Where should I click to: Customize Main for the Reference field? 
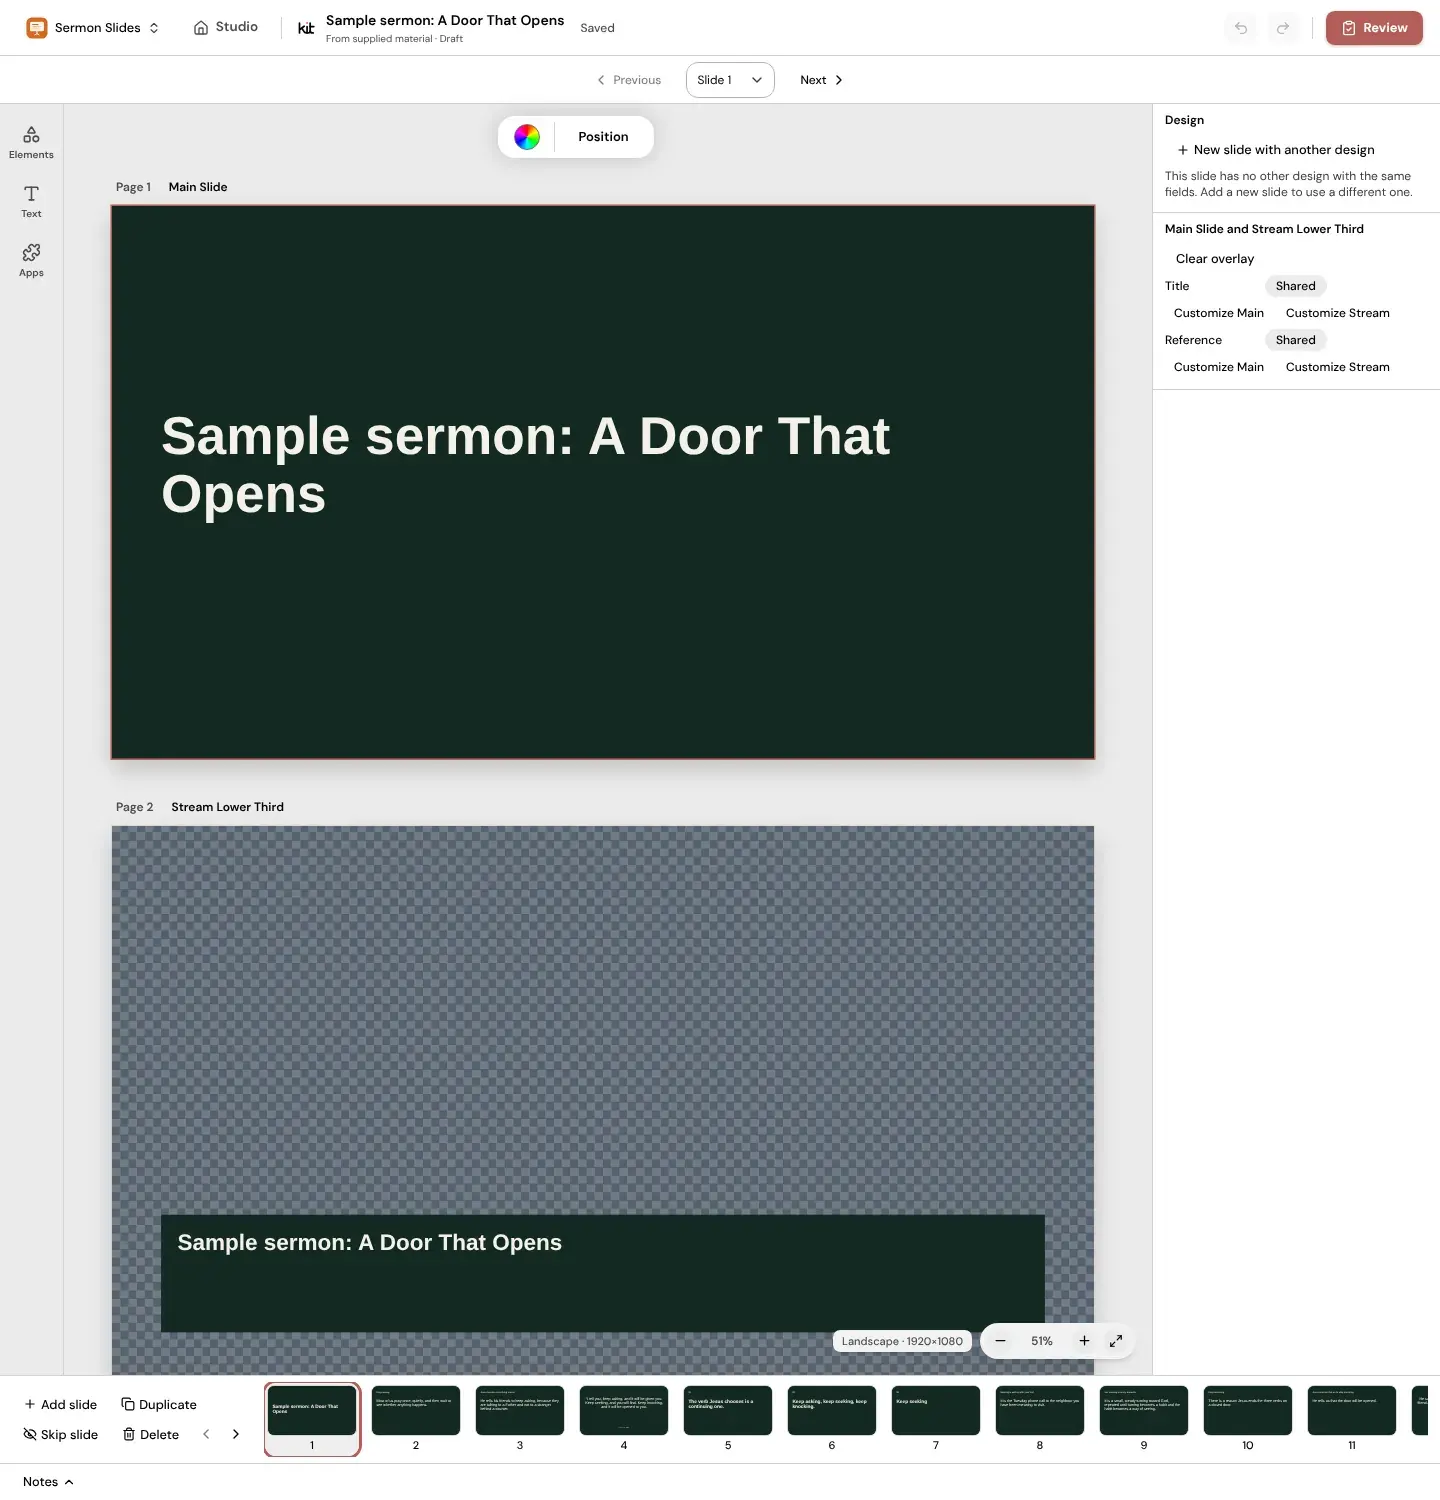coord(1219,367)
